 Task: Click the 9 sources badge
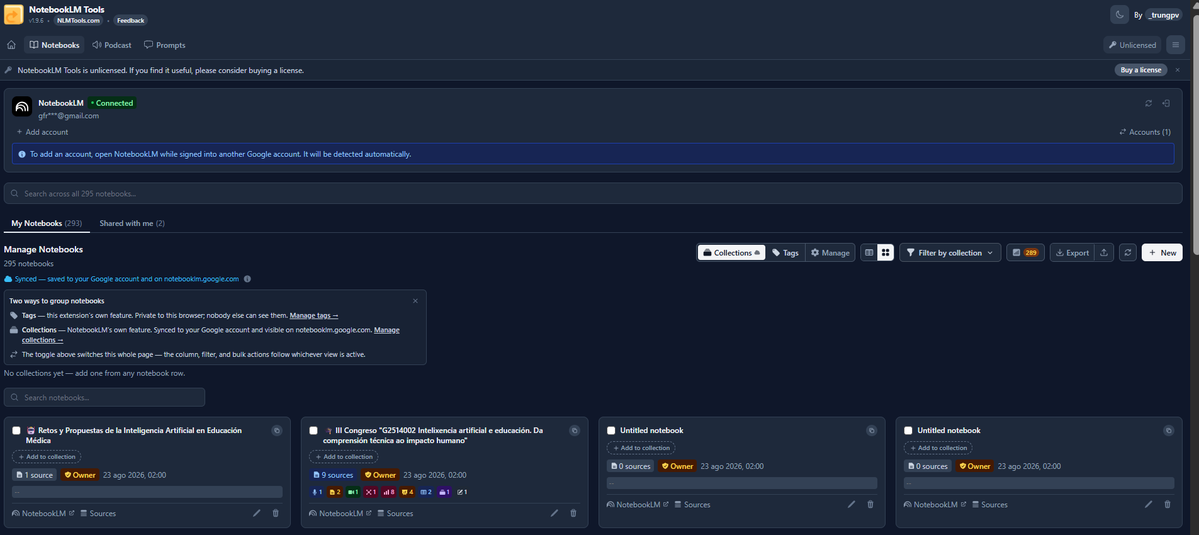click(333, 475)
